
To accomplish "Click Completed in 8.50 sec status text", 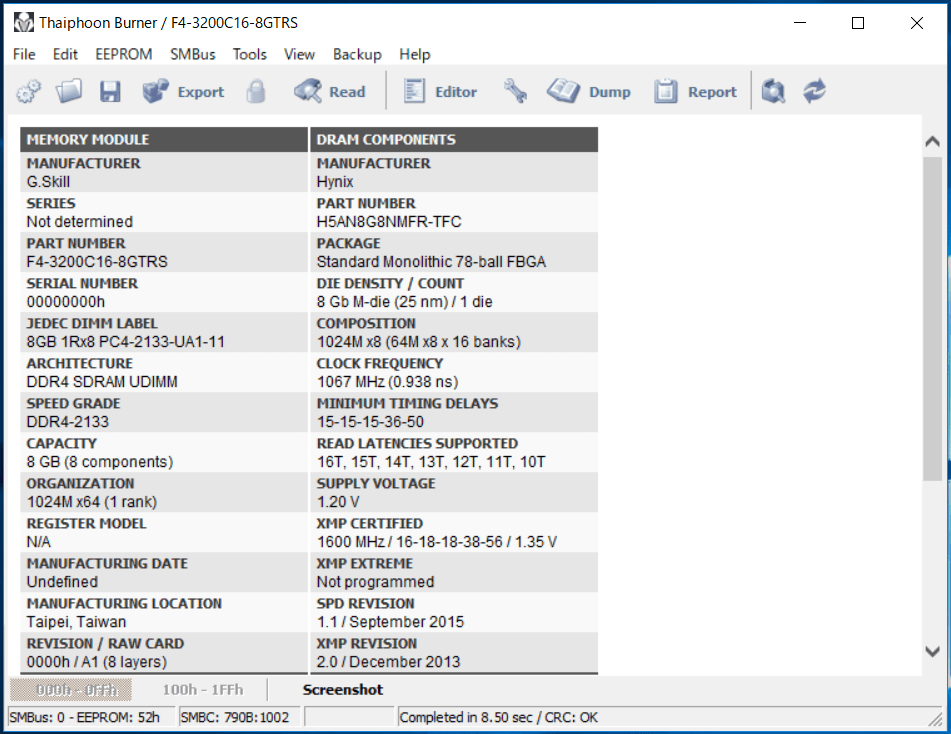I will (x=499, y=718).
